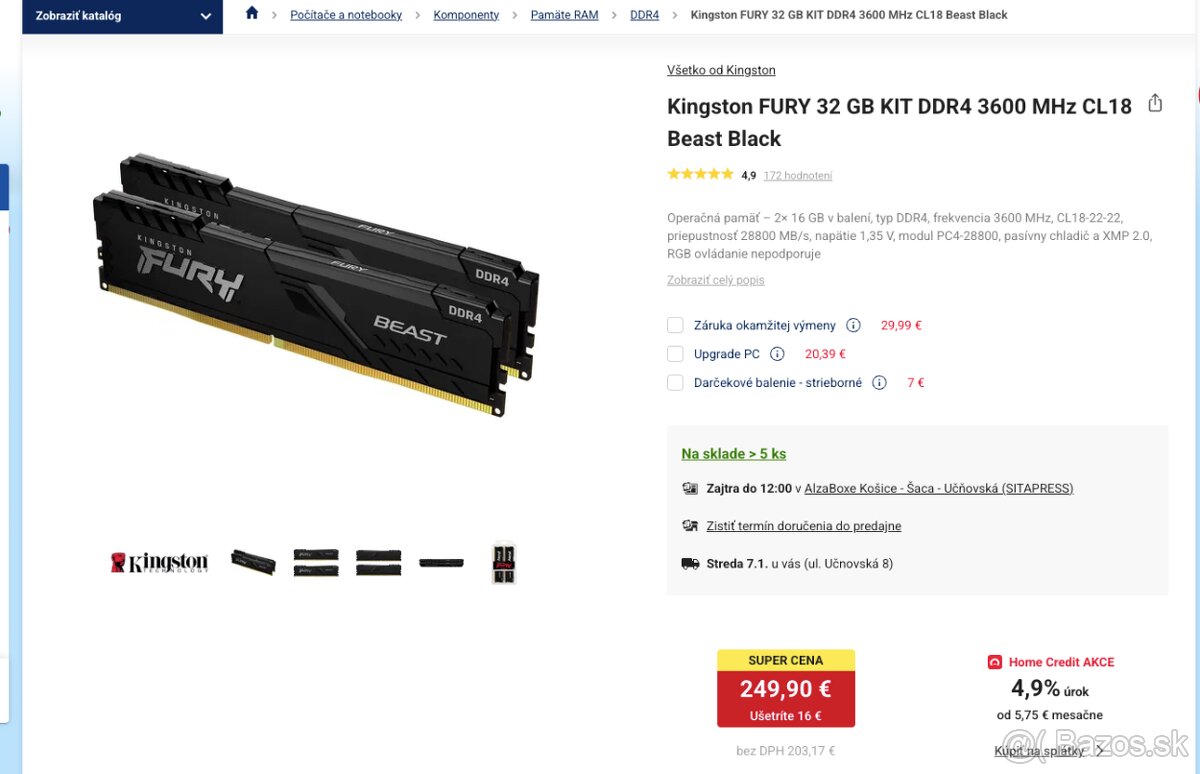Enable Záruka okamžitej výmeny checkbox
The width and height of the screenshot is (1200, 774).
tap(675, 325)
